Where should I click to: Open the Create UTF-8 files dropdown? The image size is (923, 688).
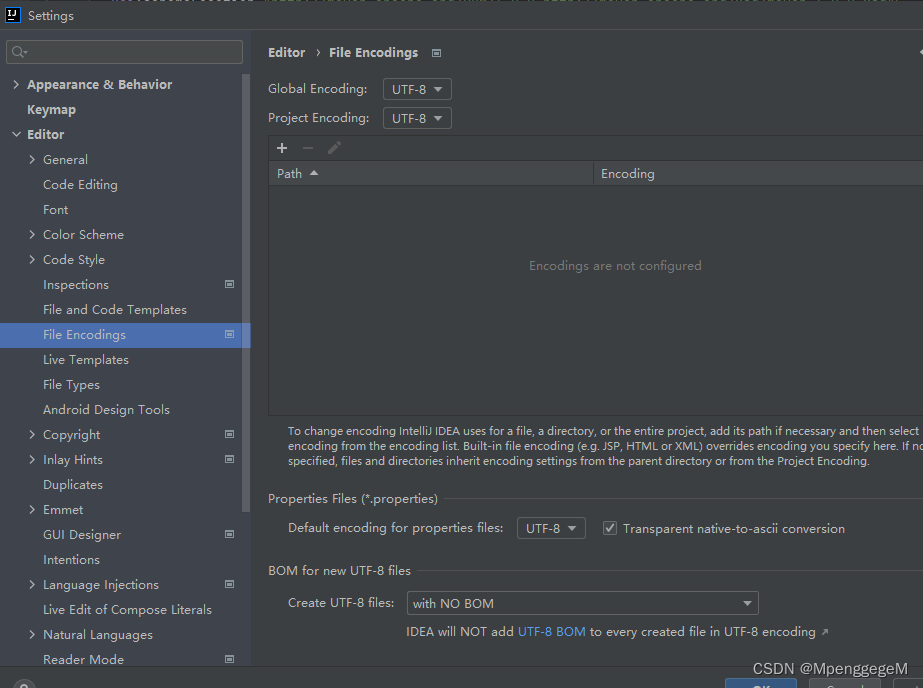click(x=582, y=603)
